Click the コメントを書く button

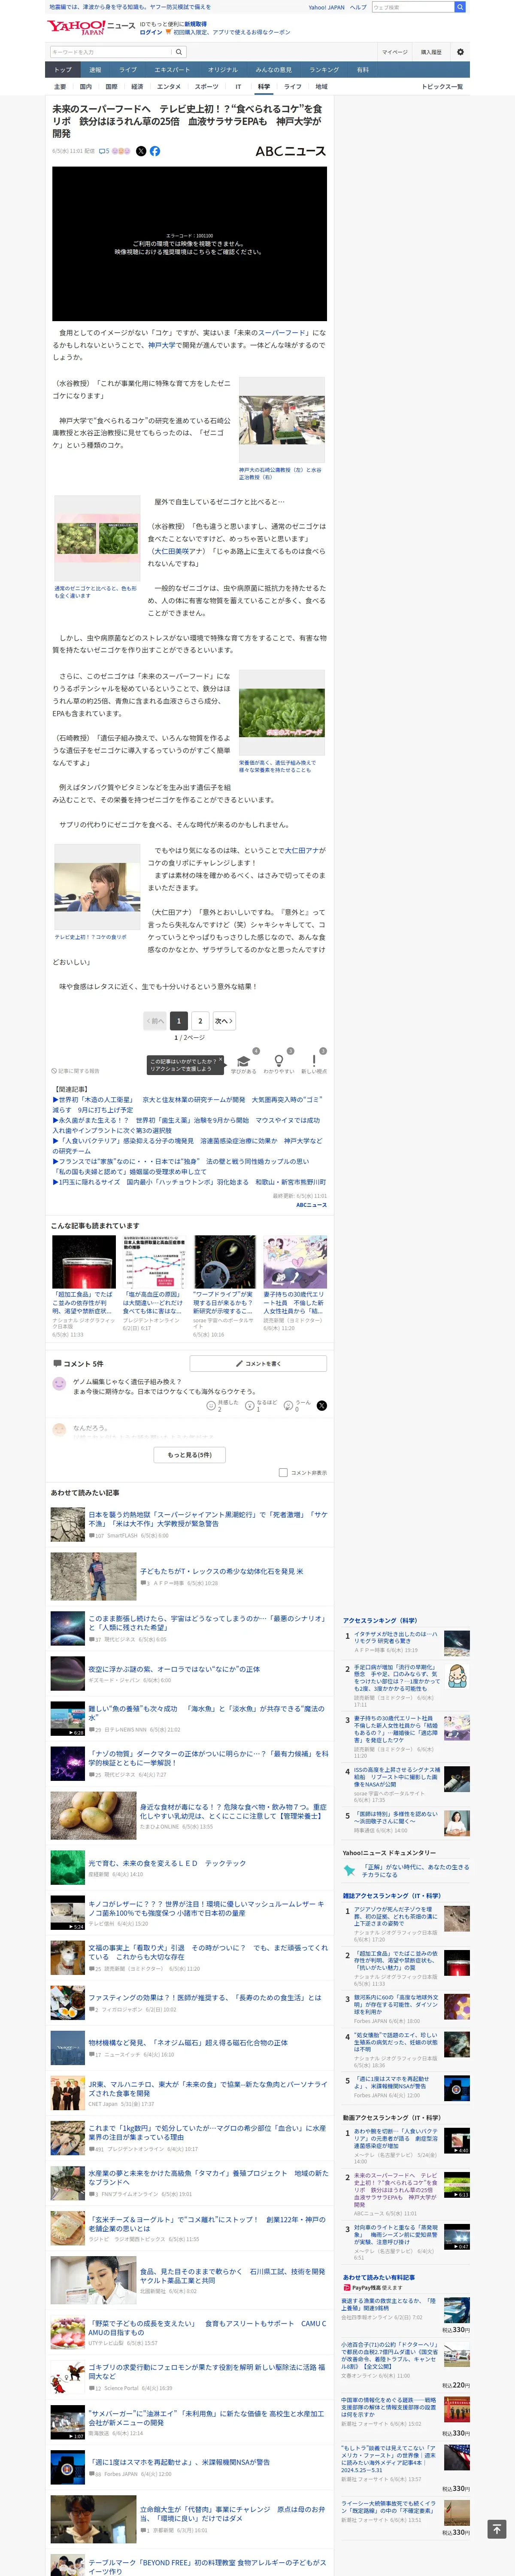click(x=258, y=1364)
